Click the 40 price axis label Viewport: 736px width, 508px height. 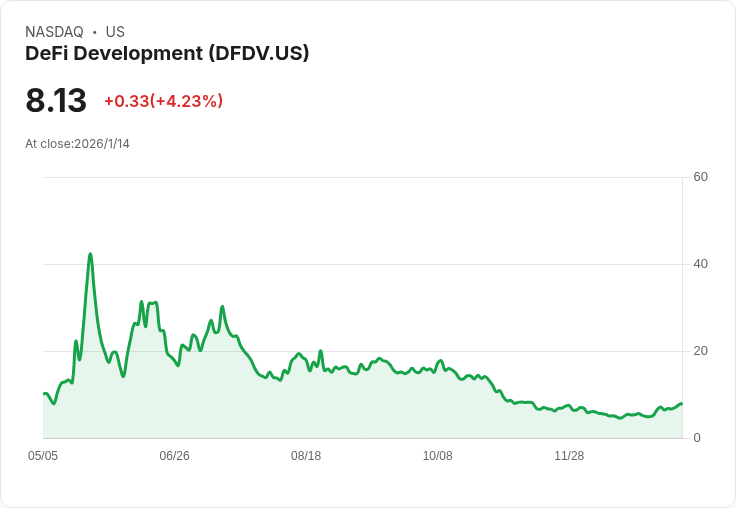point(700,264)
